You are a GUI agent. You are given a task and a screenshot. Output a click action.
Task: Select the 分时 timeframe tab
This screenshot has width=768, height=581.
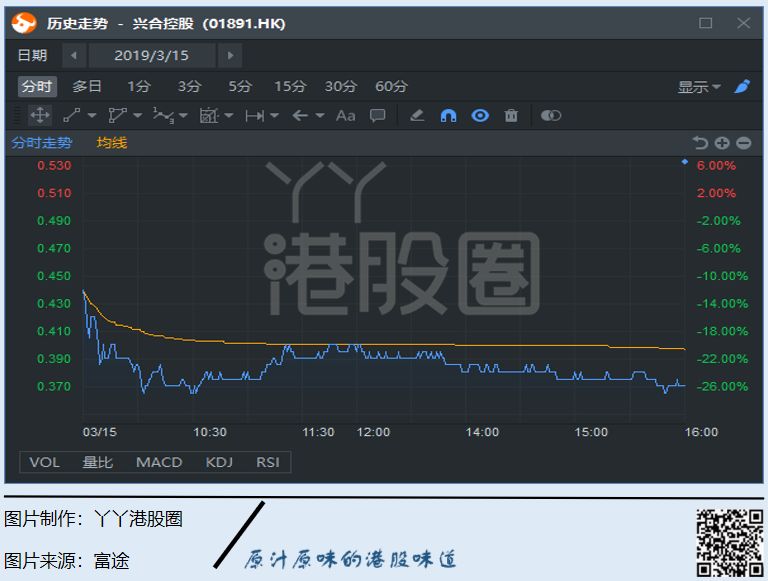[x=37, y=87]
